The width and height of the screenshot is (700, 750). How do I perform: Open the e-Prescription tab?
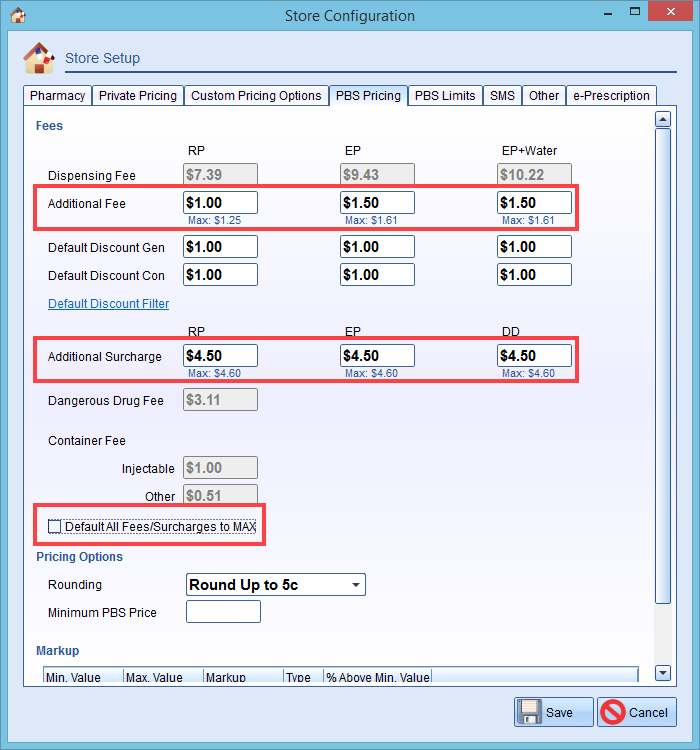(x=611, y=96)
